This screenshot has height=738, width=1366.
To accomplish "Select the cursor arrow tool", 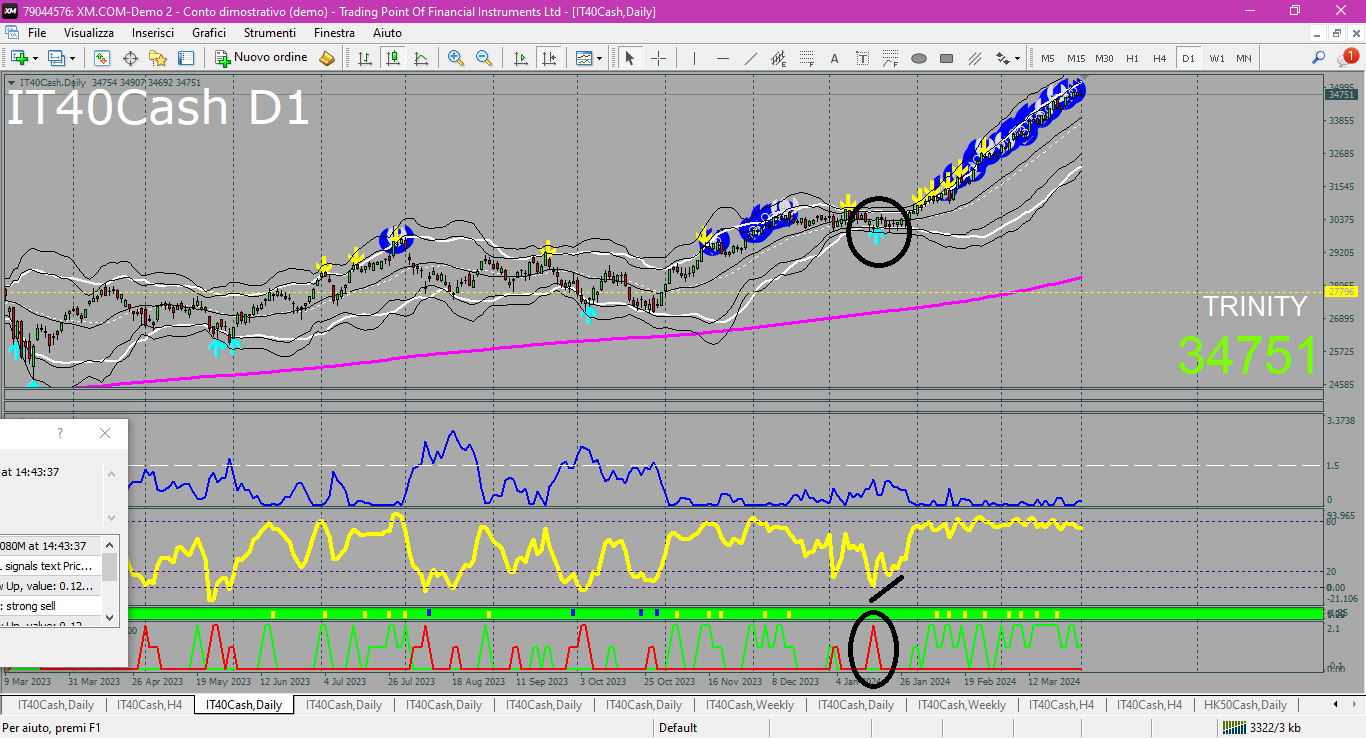I will (630, 58).
